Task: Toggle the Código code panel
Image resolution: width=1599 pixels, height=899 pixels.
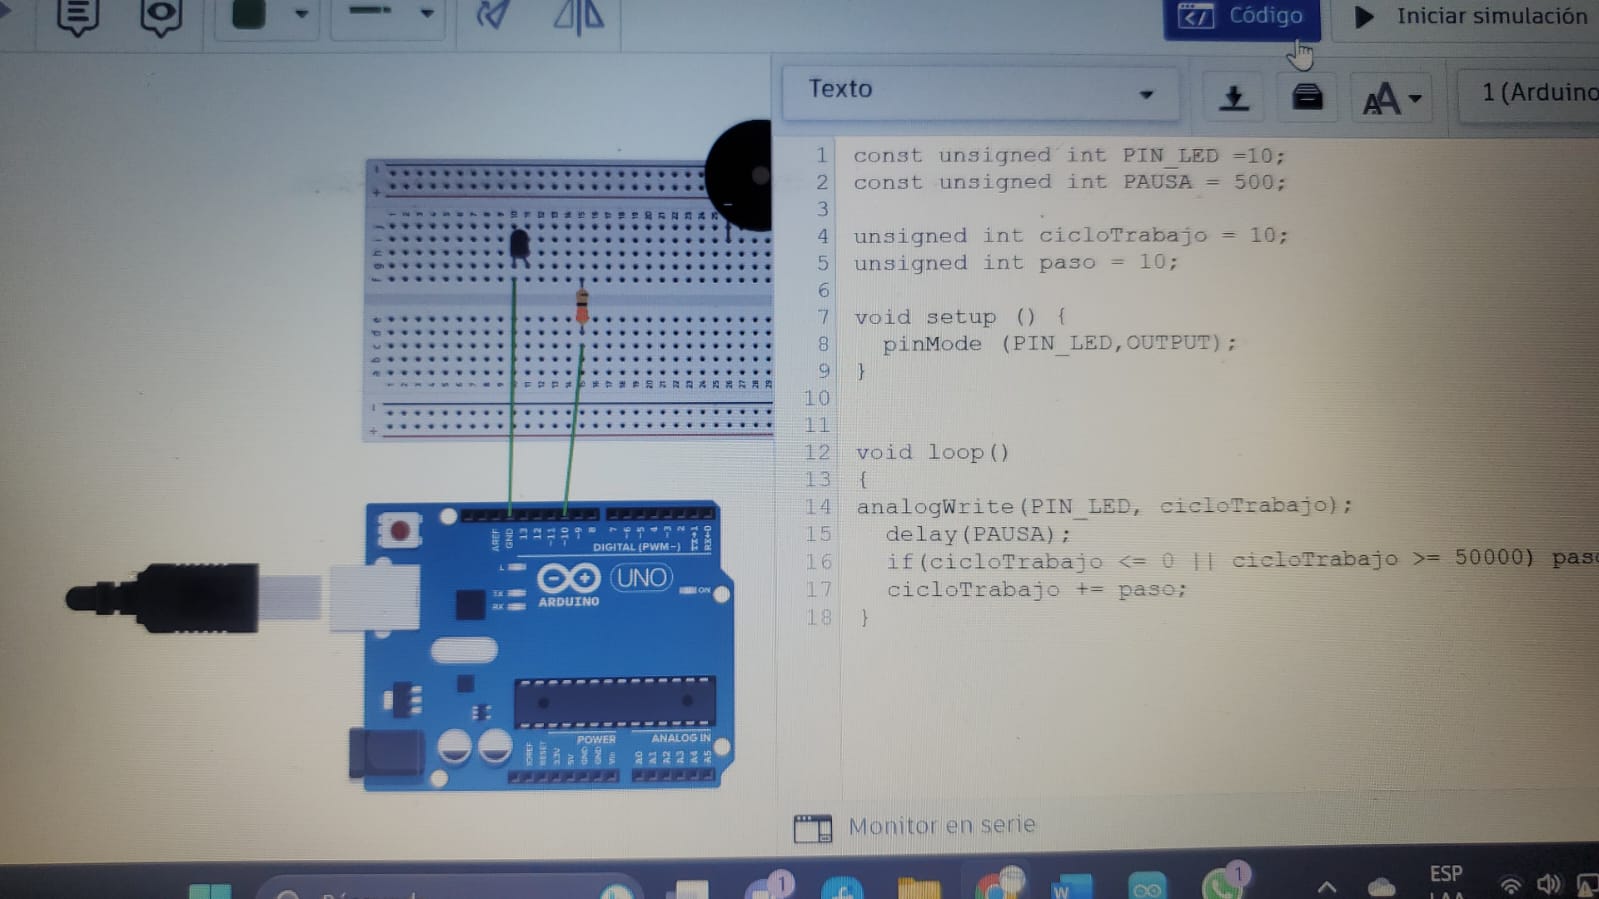Action: click(1241, 17)
